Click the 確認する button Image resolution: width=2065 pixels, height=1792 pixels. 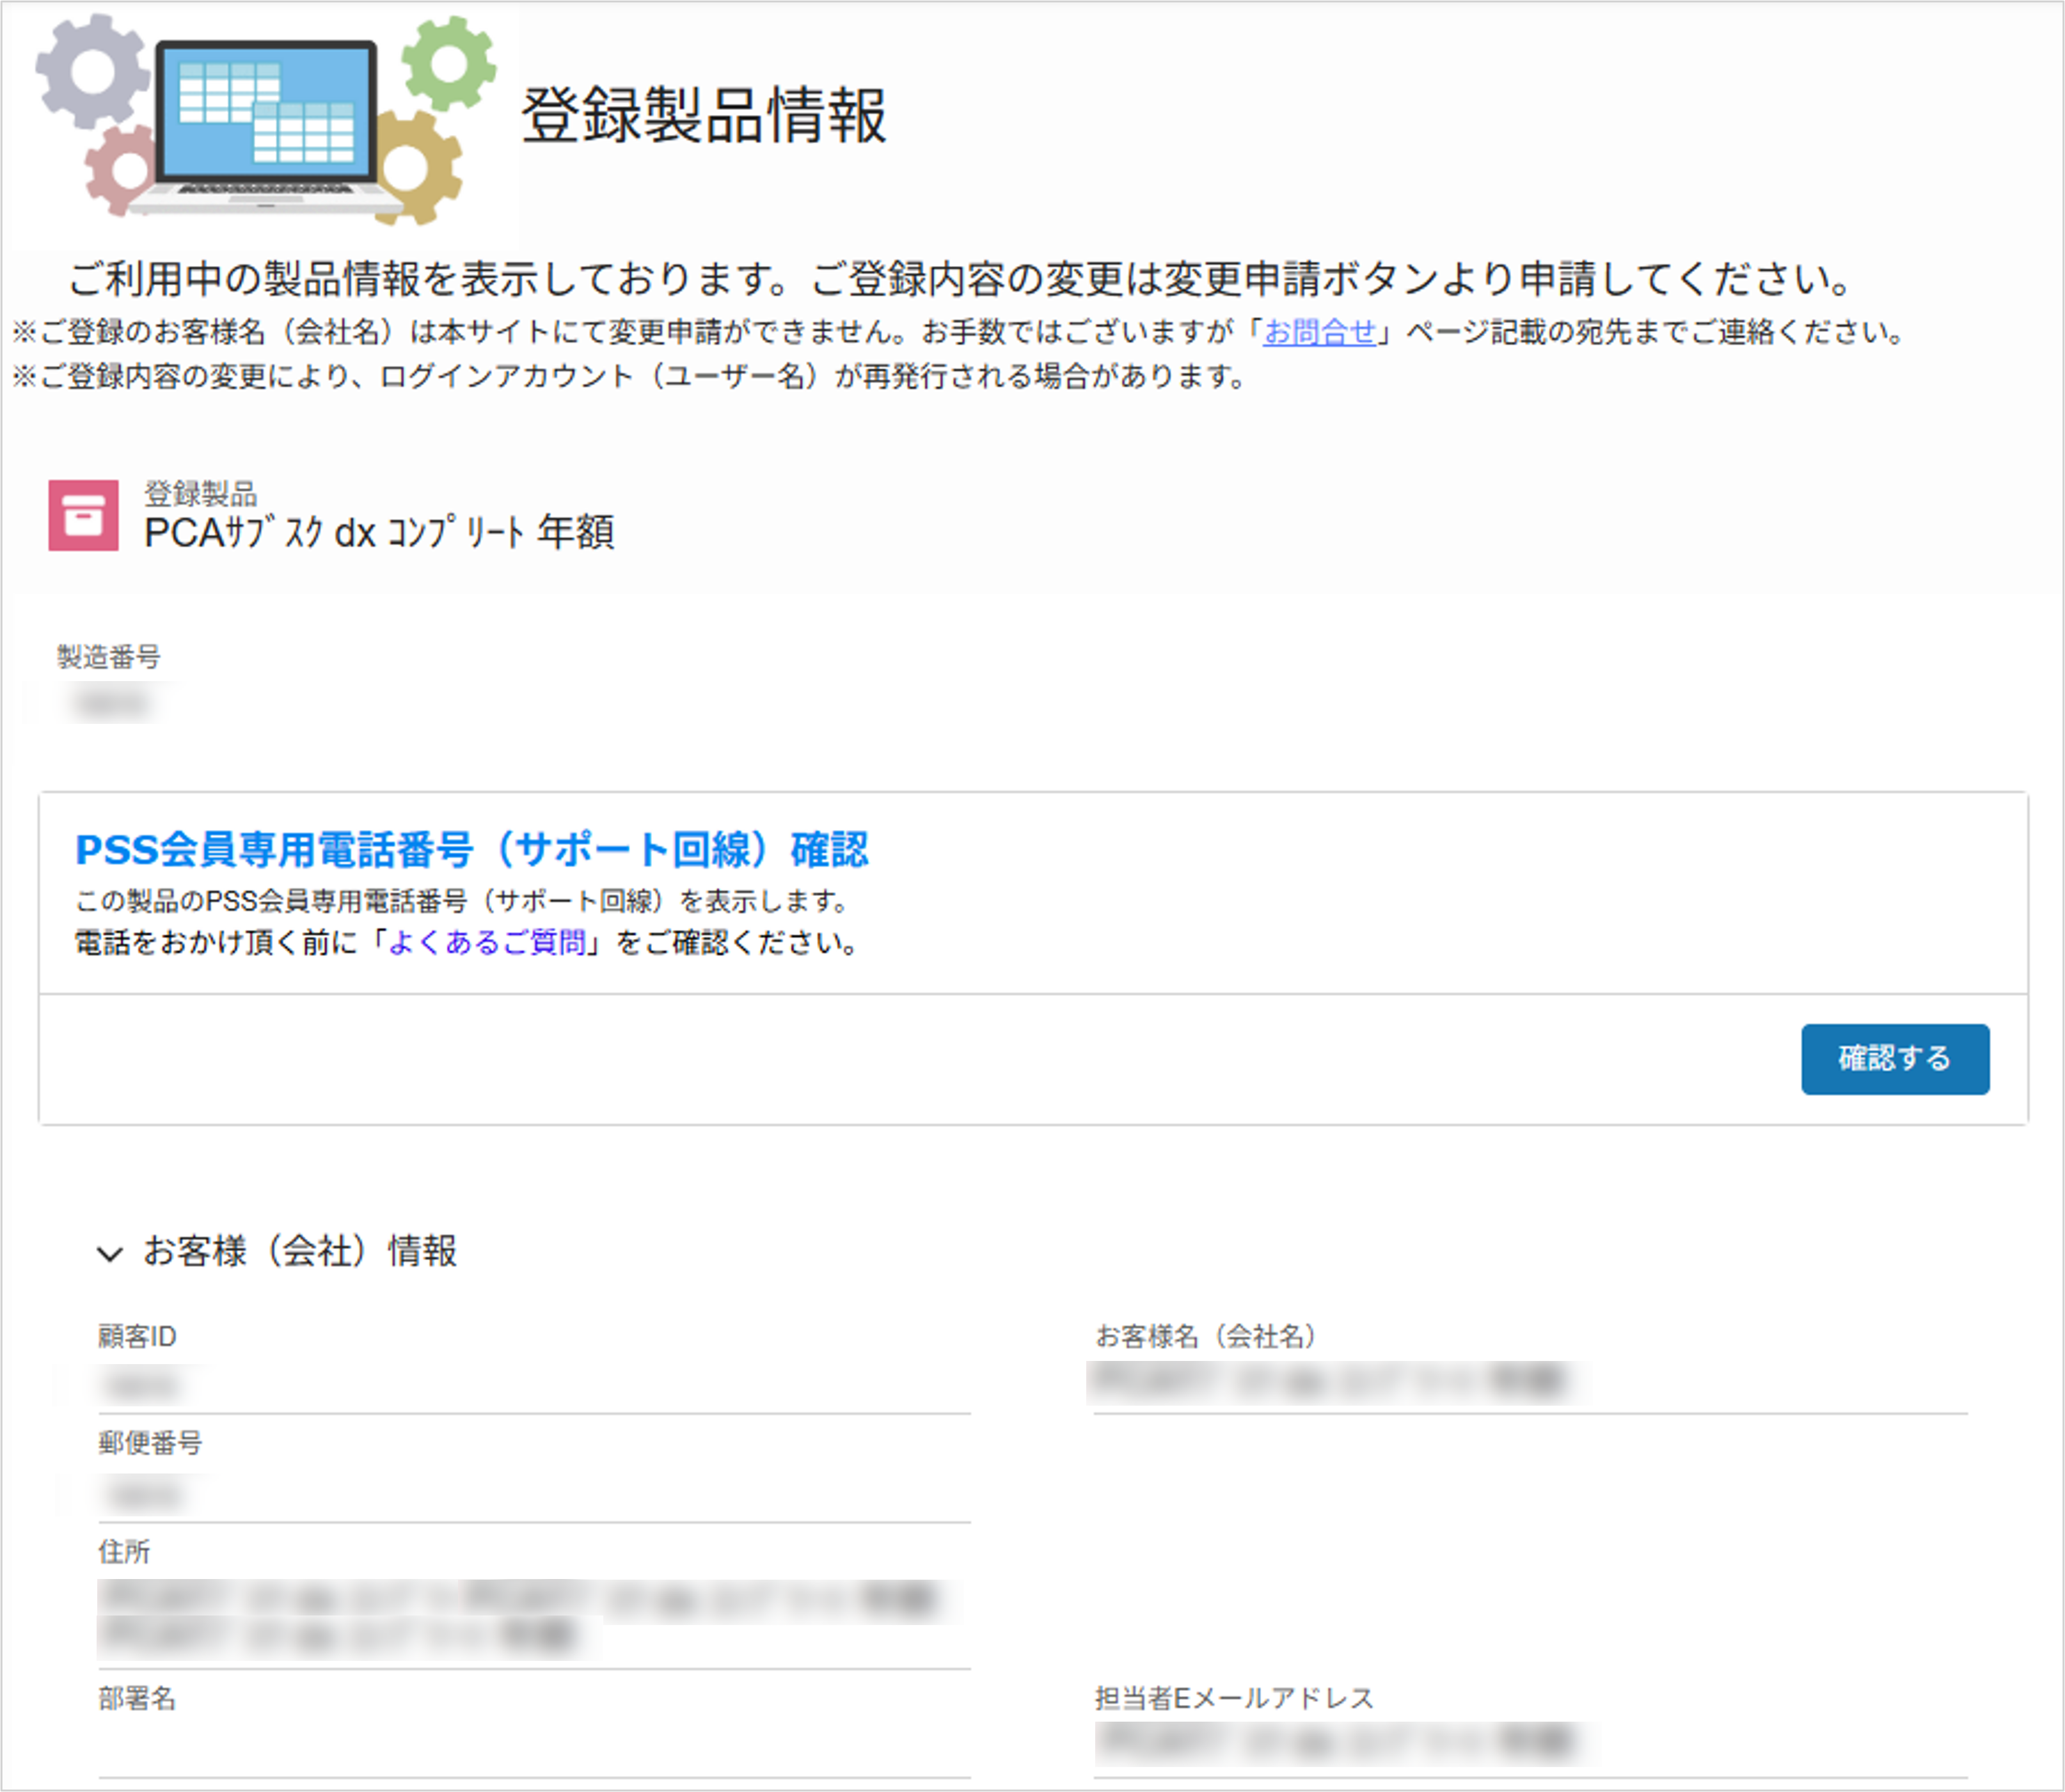click(1895, 1059)
